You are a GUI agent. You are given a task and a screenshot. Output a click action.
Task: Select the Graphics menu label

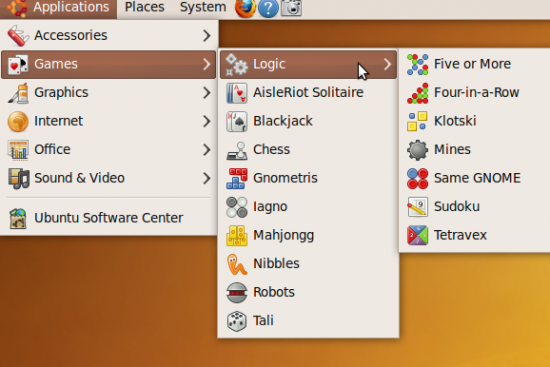point(61,93)
